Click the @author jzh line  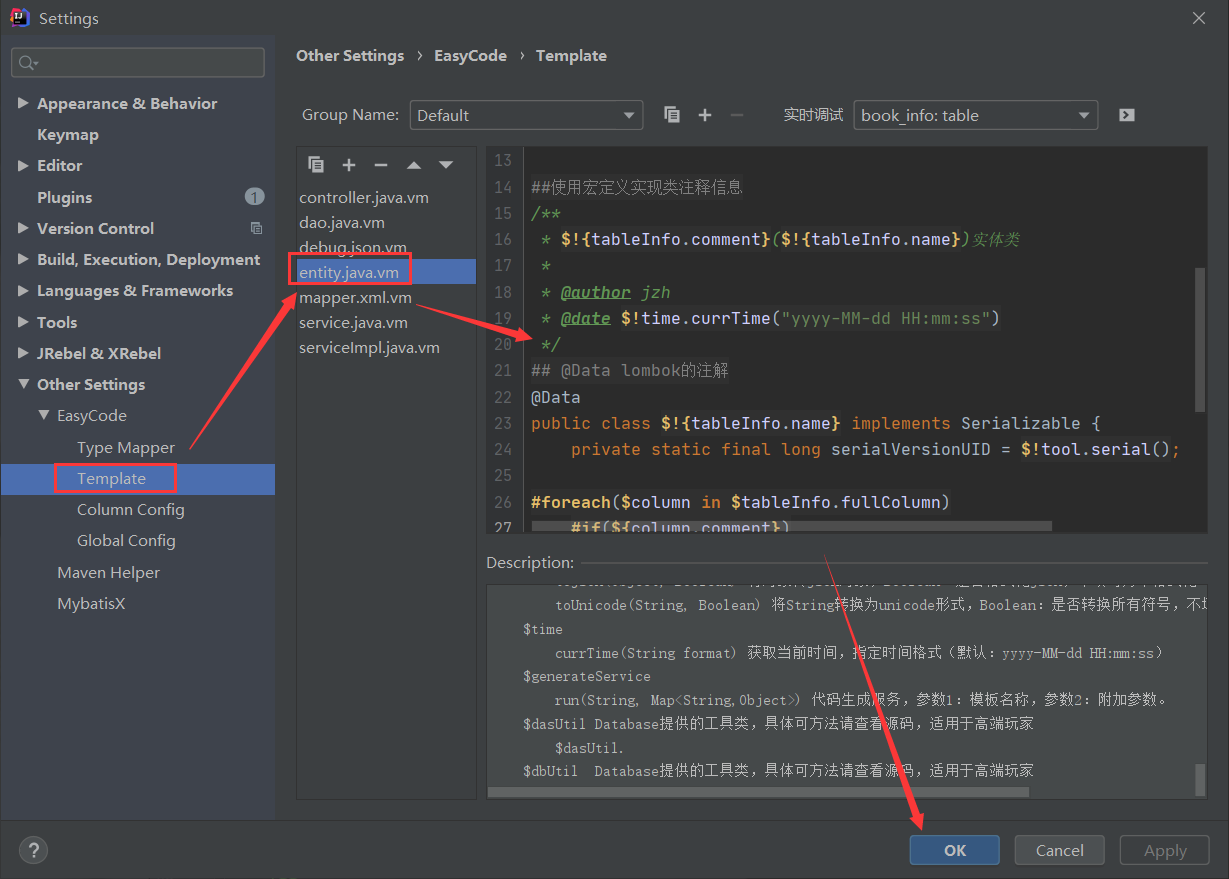tap(606, 293)
